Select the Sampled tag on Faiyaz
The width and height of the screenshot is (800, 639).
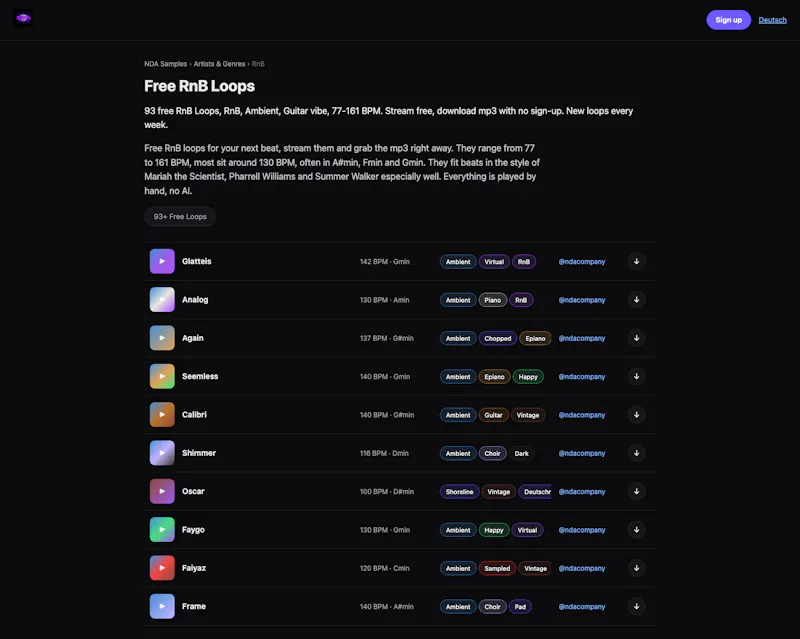(x=497, y=568)
